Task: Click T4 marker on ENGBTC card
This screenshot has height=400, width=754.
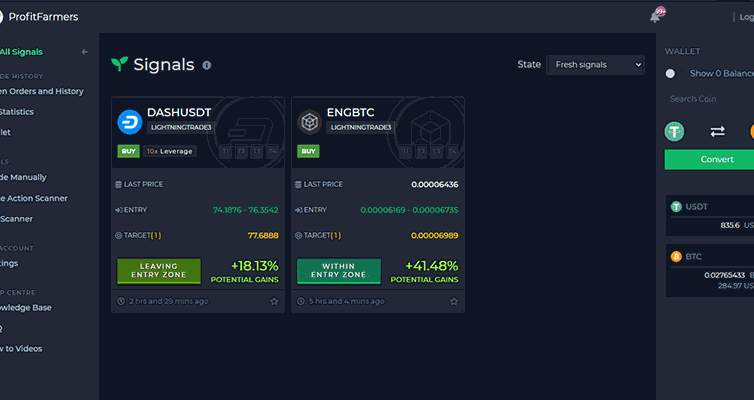Action: point(452,151)
